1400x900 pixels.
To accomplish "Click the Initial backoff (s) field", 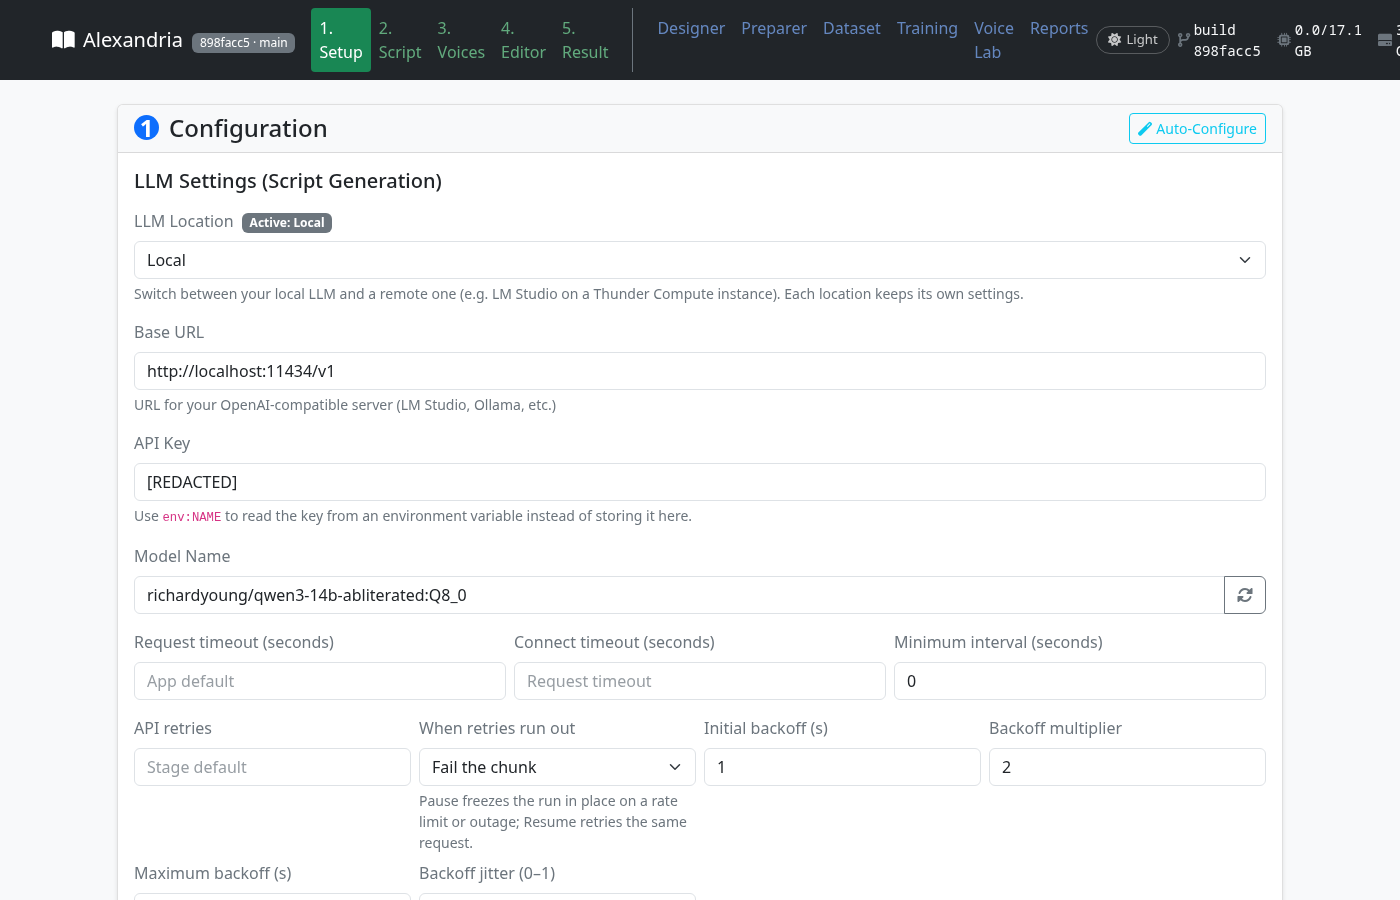I will tap(842, 767).
